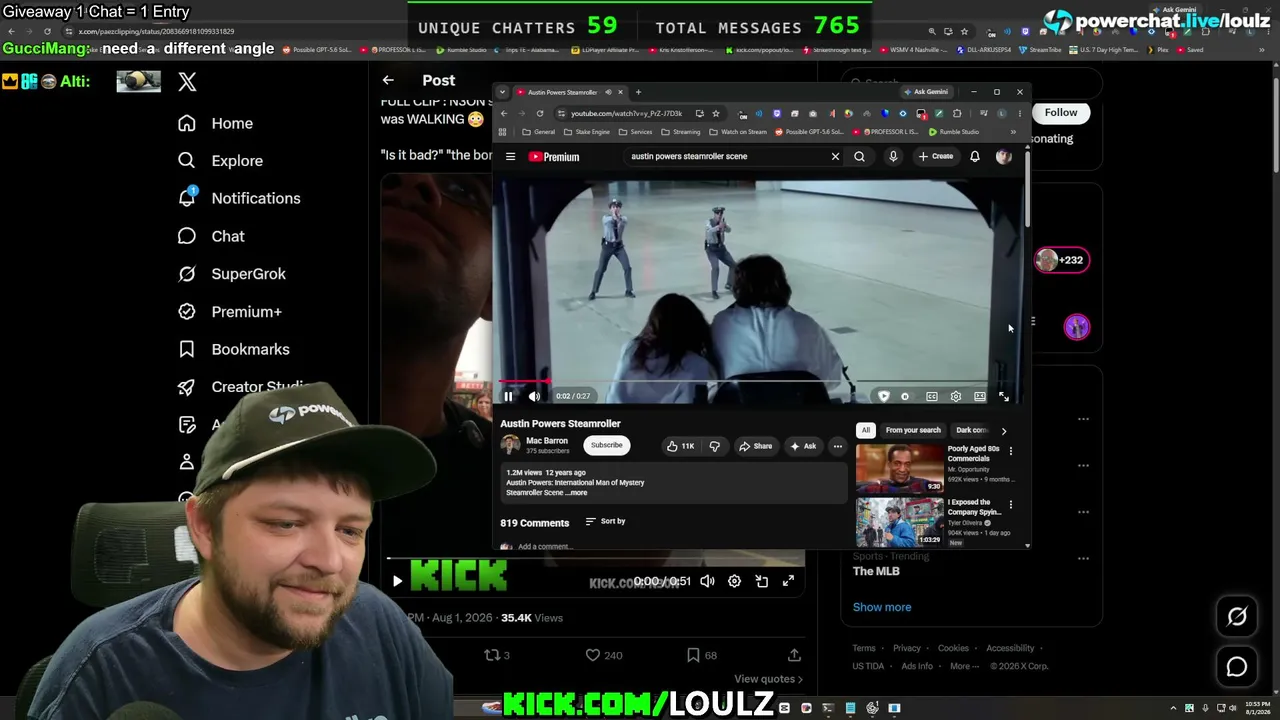
Task: Open the Stake Engine bookmarks folder
Action: point(587,132)
